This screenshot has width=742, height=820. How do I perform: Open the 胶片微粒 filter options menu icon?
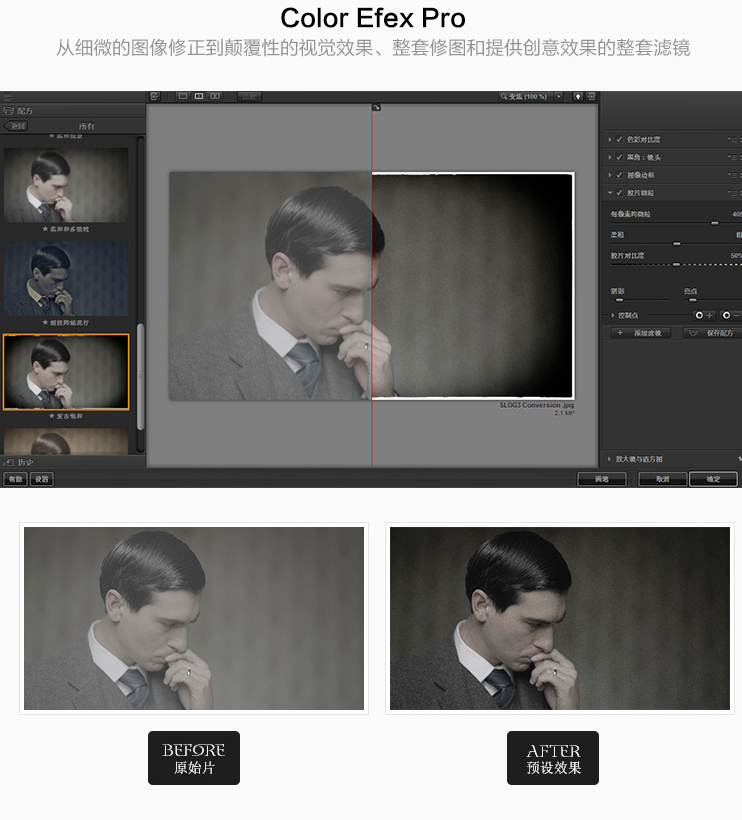pos(733,193)
